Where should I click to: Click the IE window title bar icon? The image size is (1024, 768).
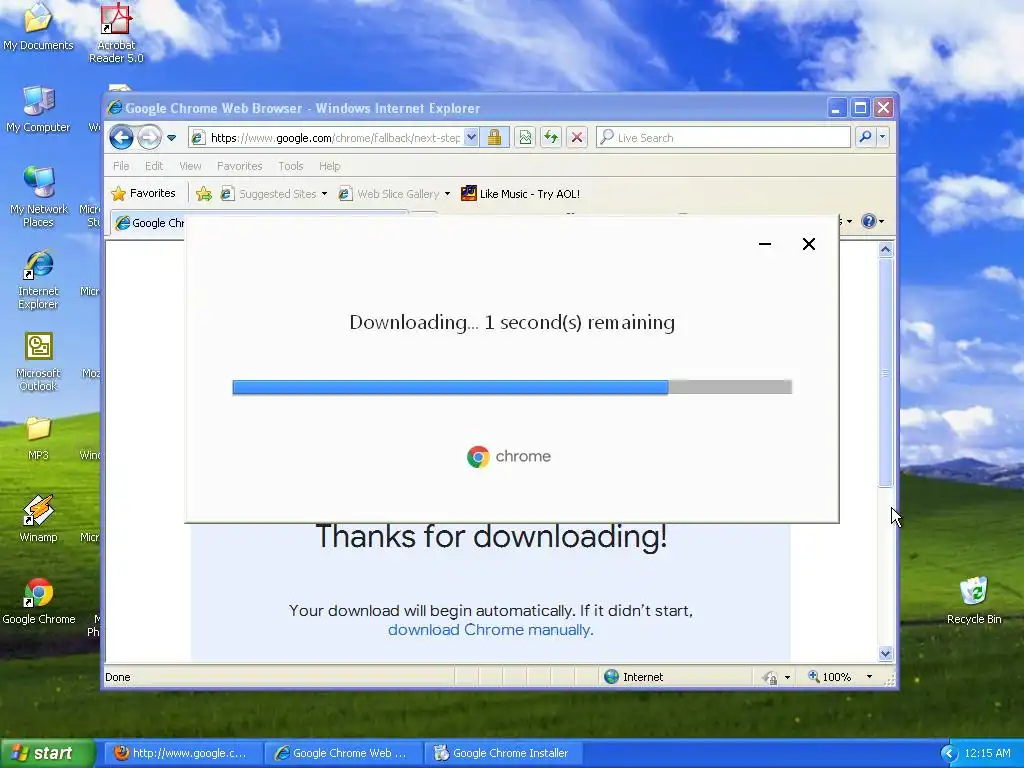pyautogui.click(x=115, y=108)
